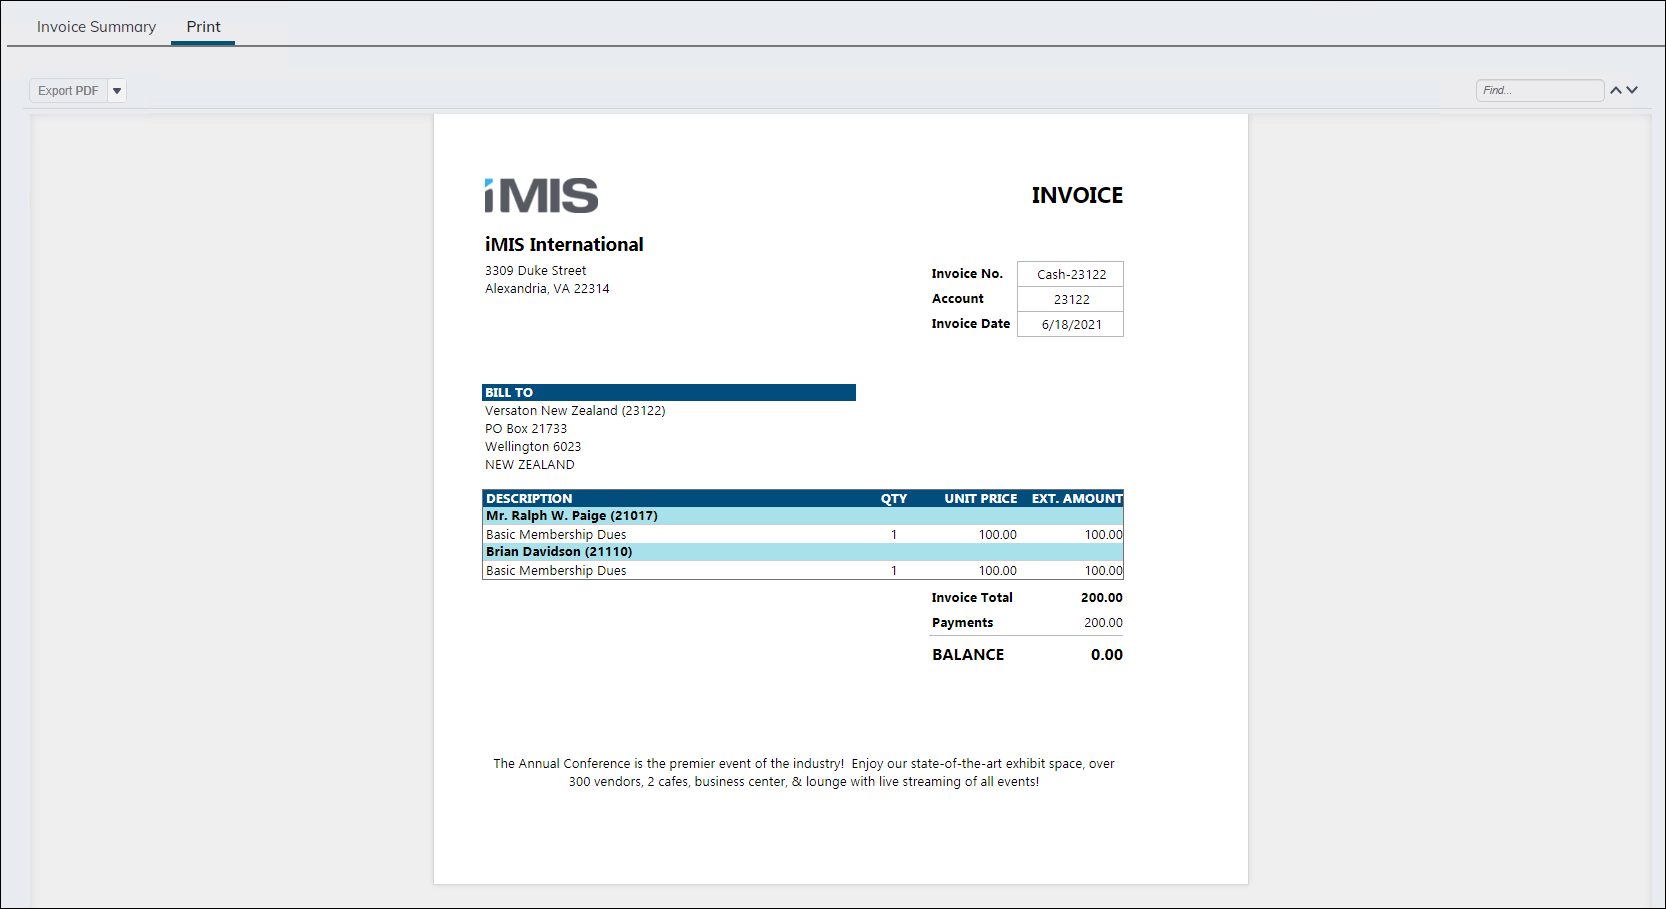
Task: Click the balance value 0.00
Action: tap(1106, 655)
